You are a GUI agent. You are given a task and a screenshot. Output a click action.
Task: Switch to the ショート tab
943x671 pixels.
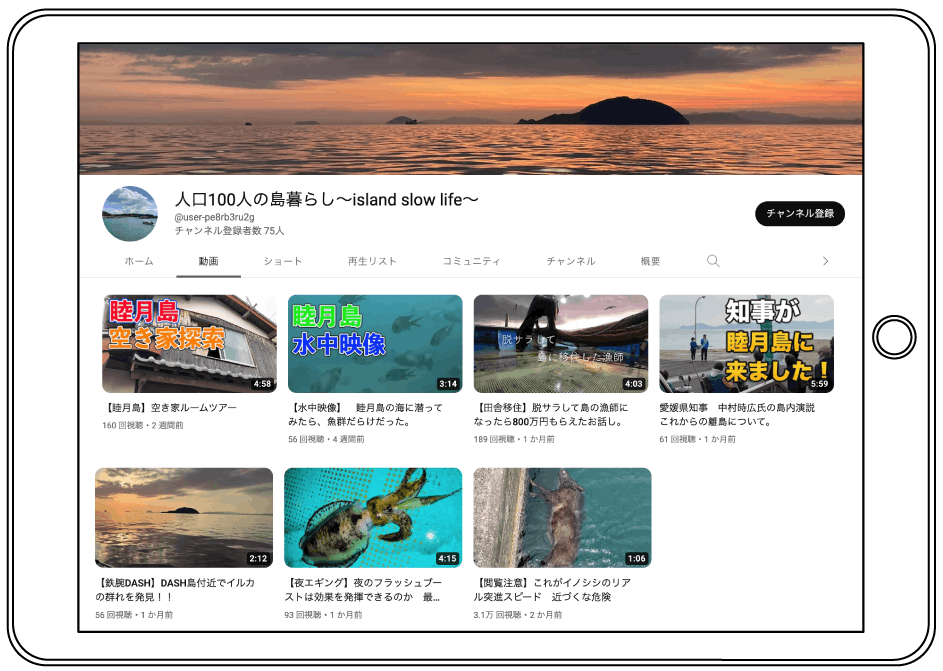coord(283,261)
